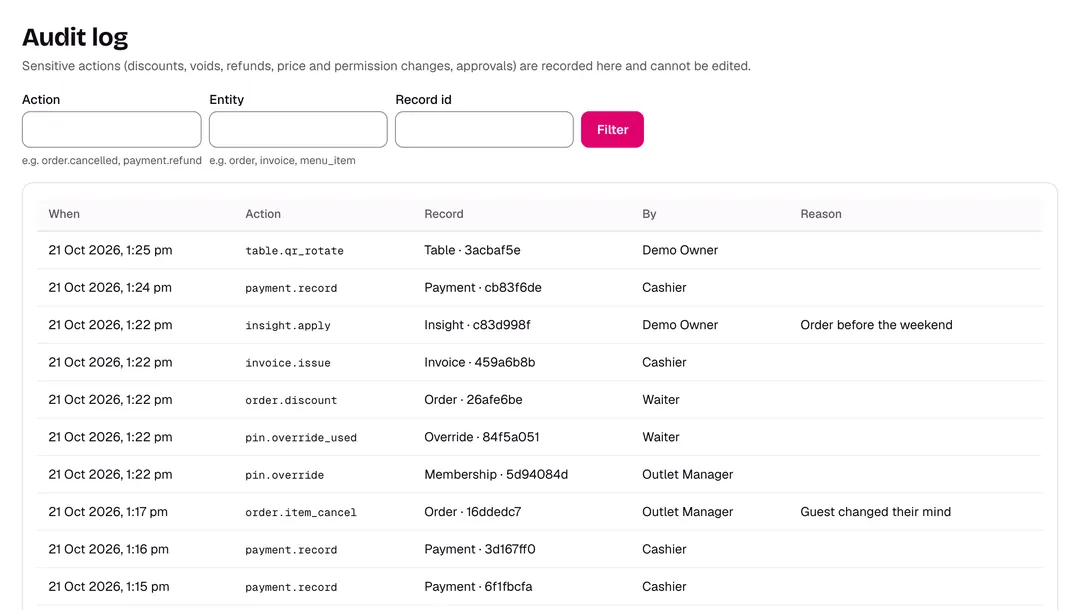Click Waiter in the order.discount row
1080x610 pixels.
point(661,399)
